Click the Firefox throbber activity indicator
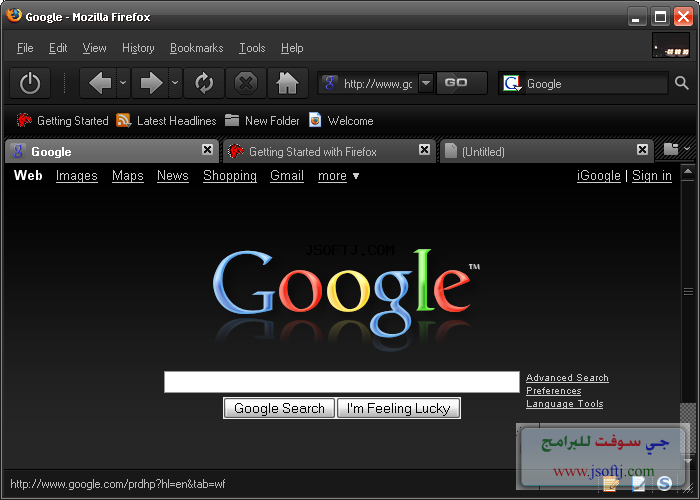This screenshot has height=500, width=700. click(x=671, y=45)
